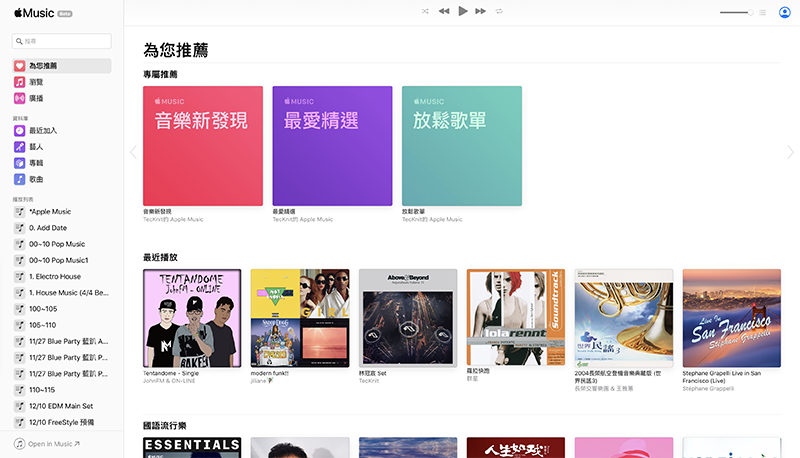Viewport: 800px width, 458px height.
Task: Open the 1. Electro House playlist
Action: [x=55, y=276]
